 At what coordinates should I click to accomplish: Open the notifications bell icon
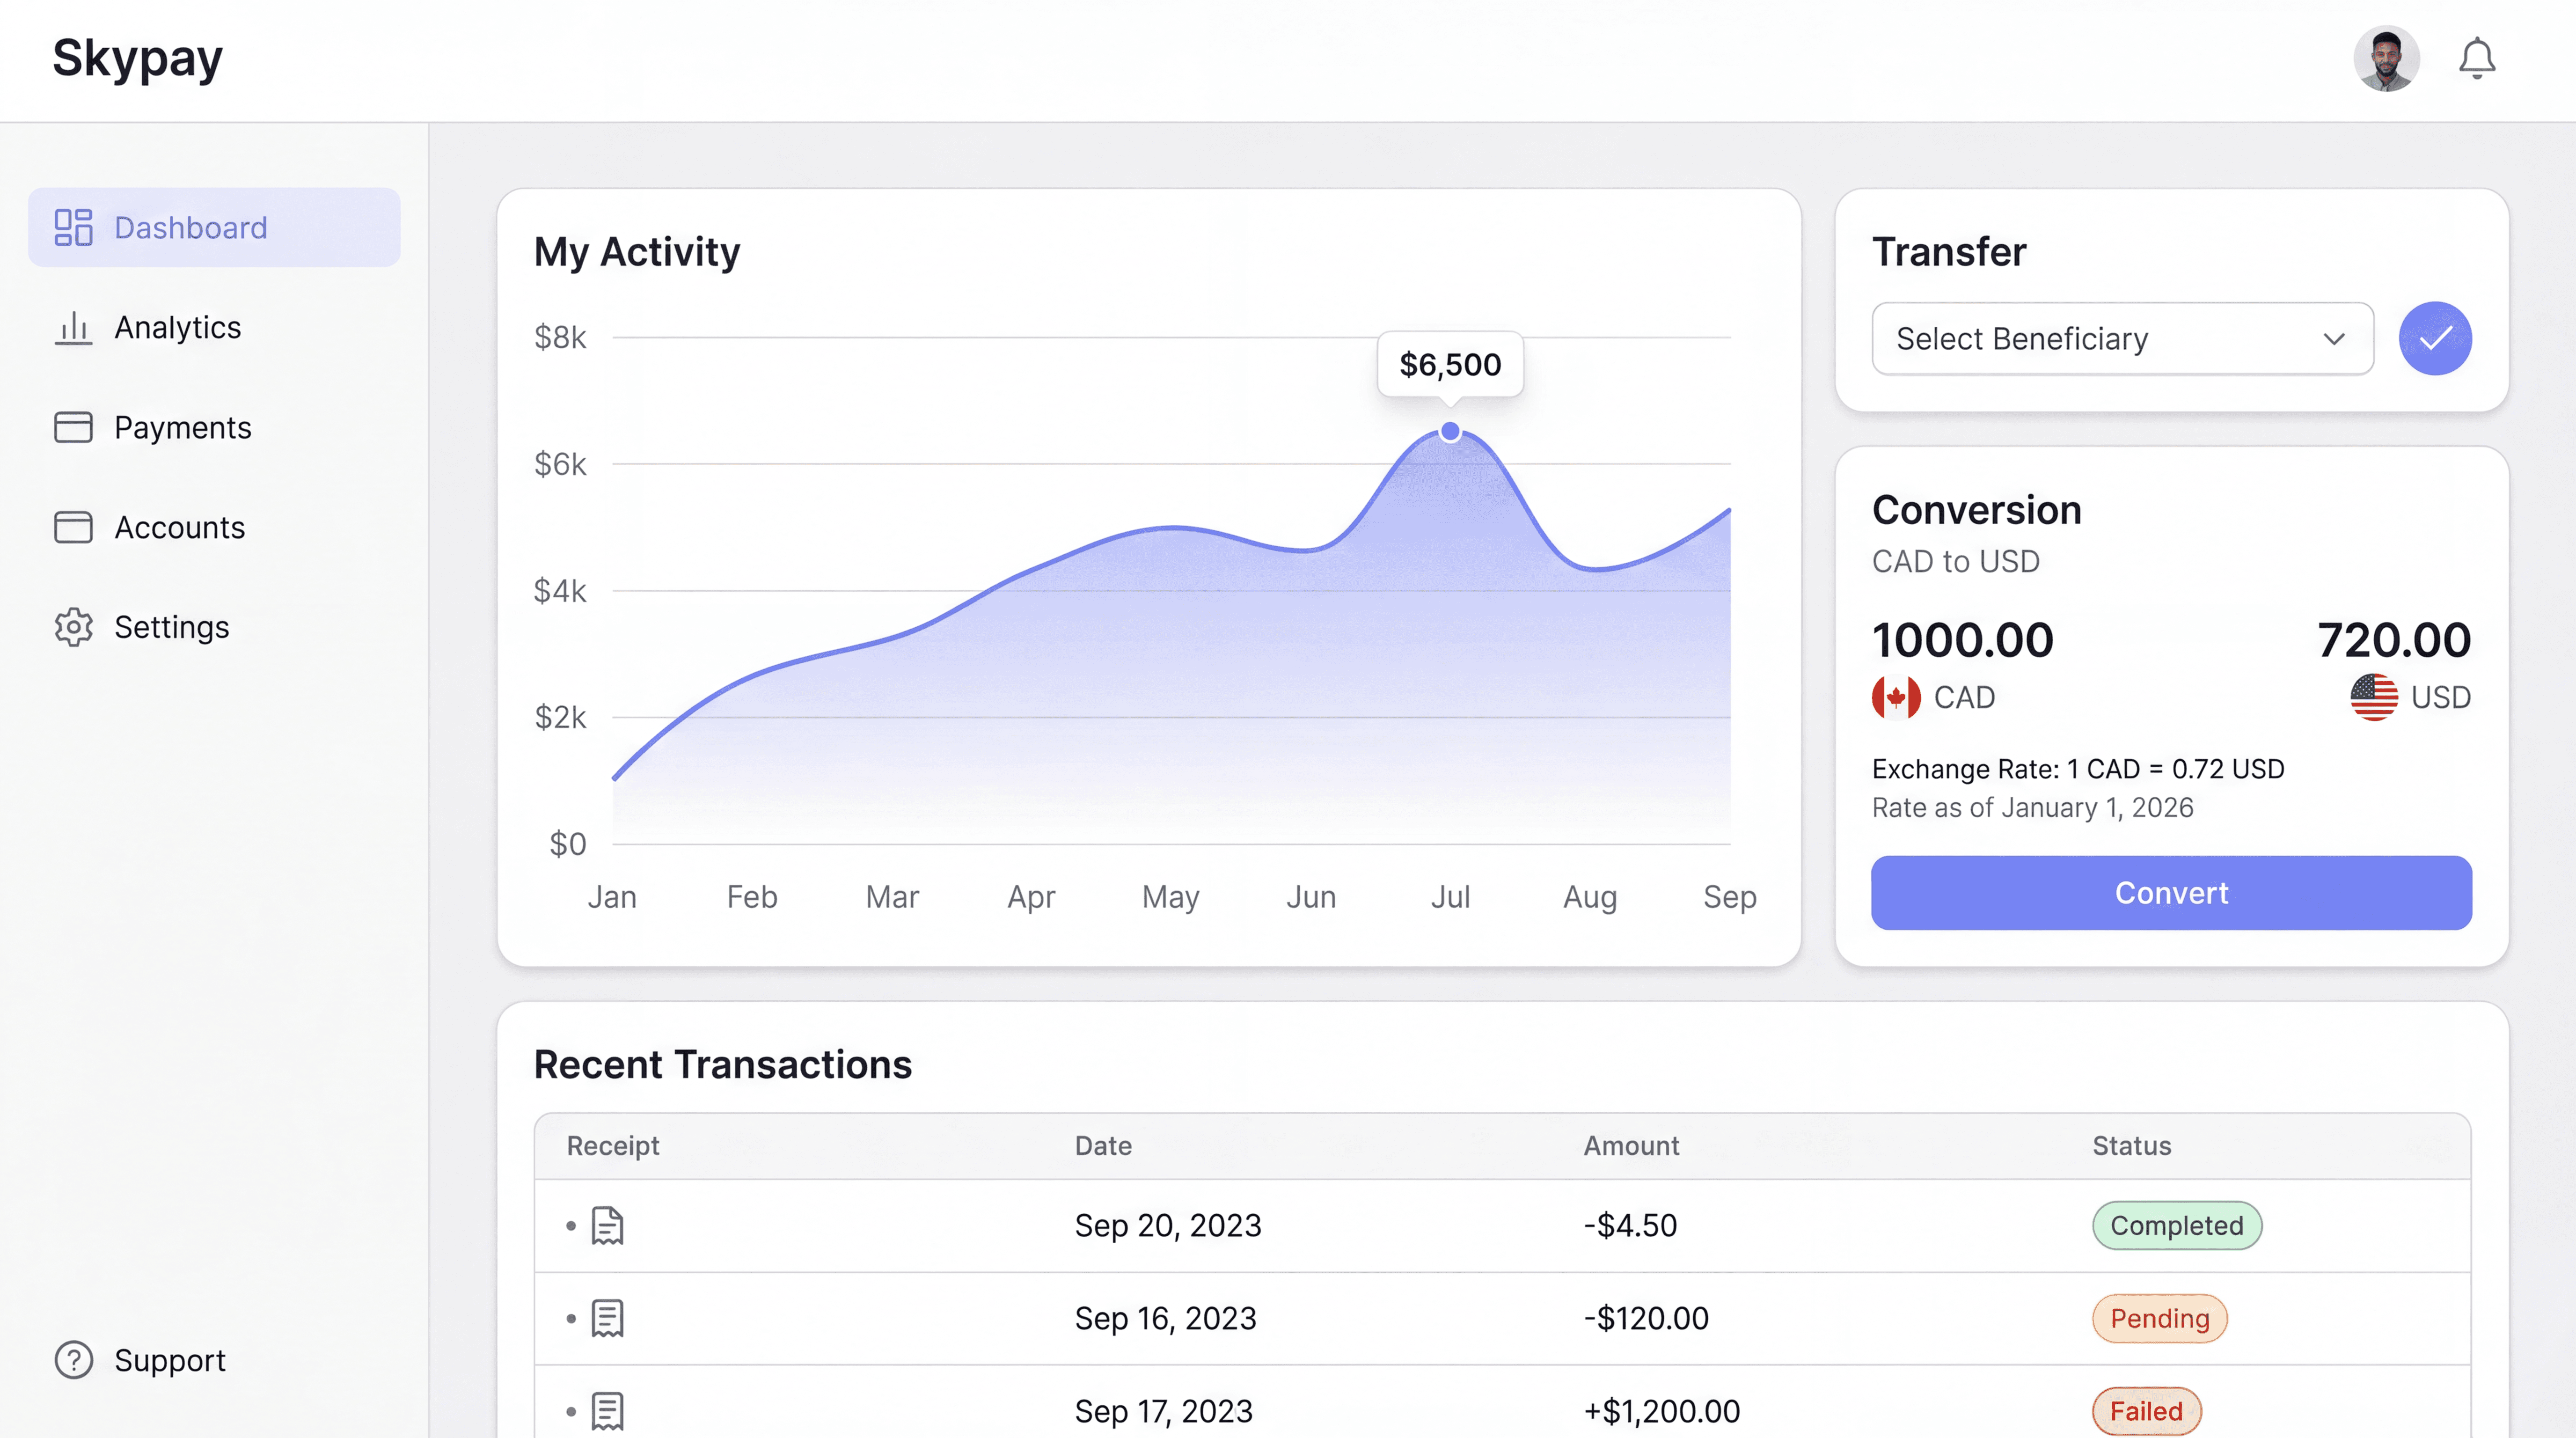pyautogui.click(x=2476, y=59)
